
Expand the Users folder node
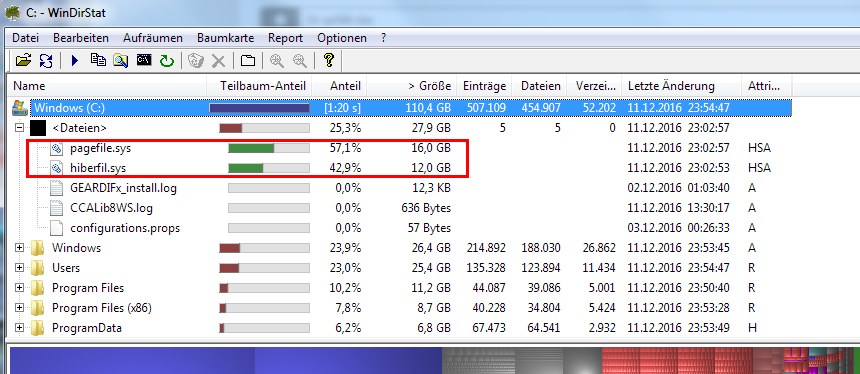20,268
